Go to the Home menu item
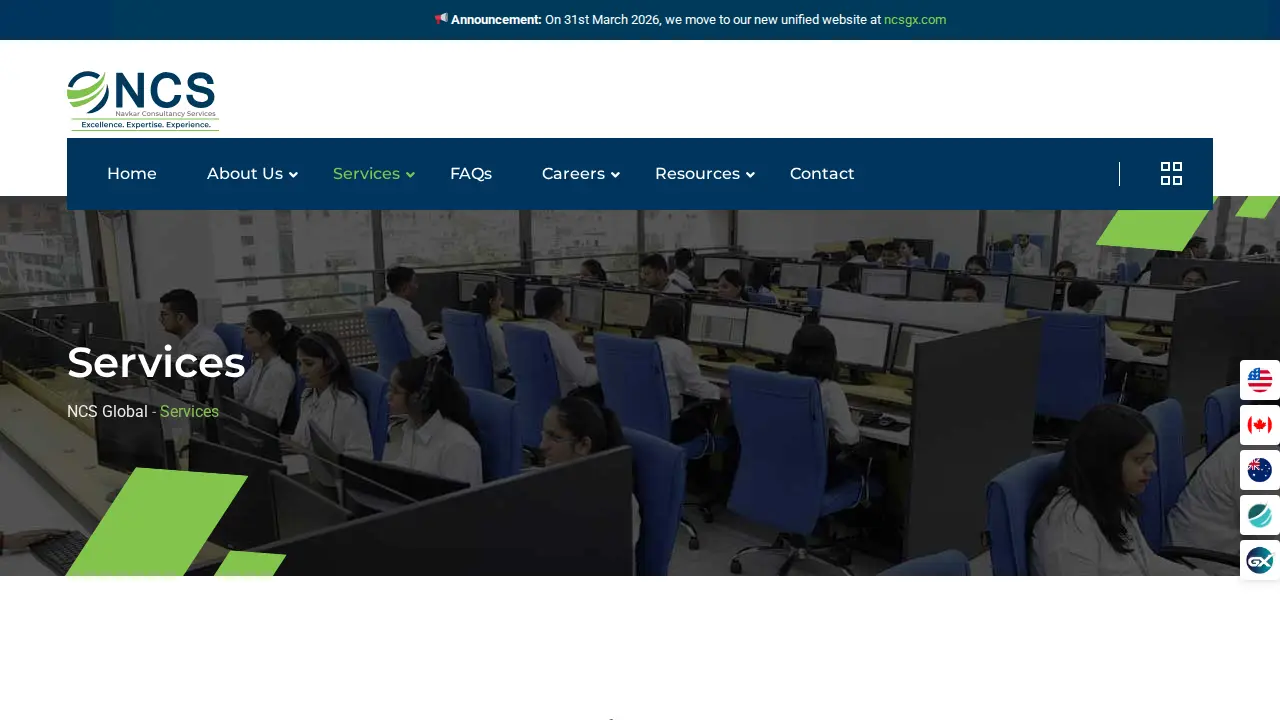 coord(132,174)
